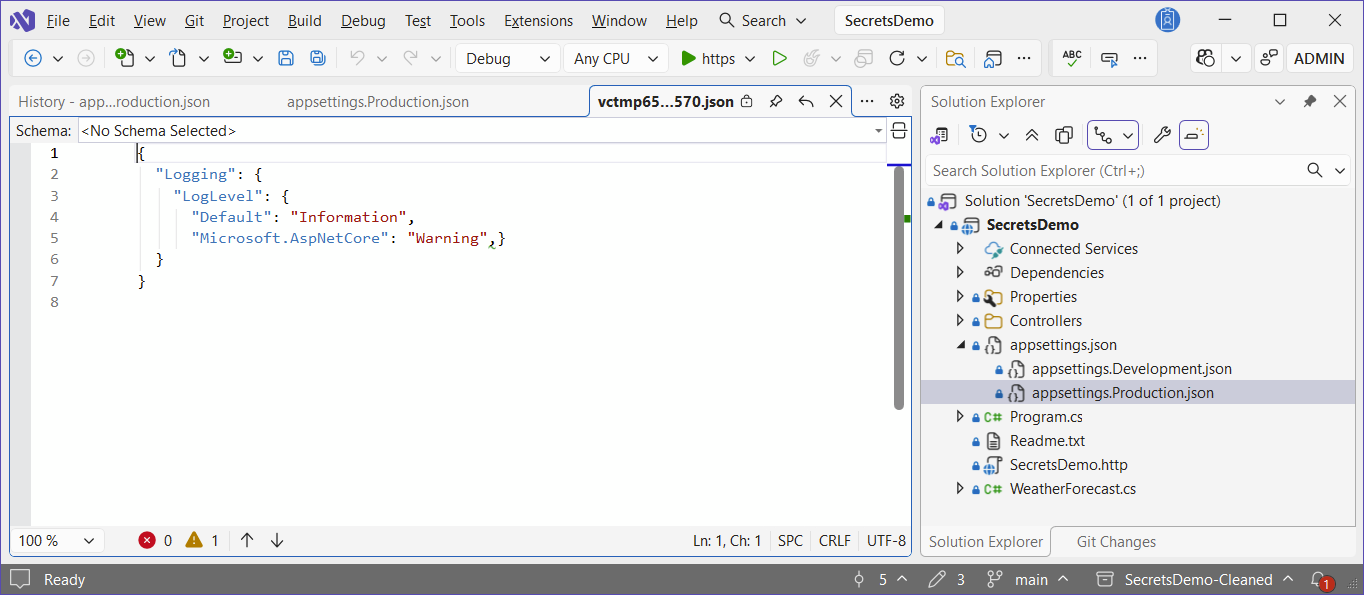Open the Any CPU platform dropdown
The height and width of the screenshot is (595, 1364).
coord(615,59)
